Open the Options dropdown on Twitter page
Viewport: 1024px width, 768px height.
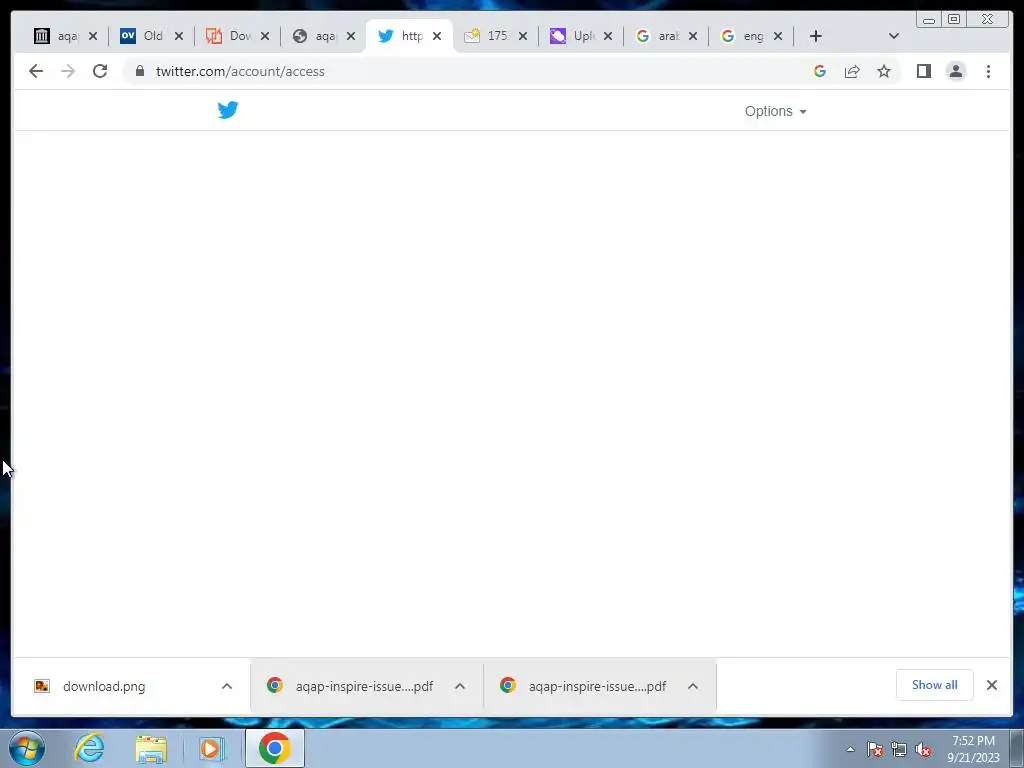(775, 111)
